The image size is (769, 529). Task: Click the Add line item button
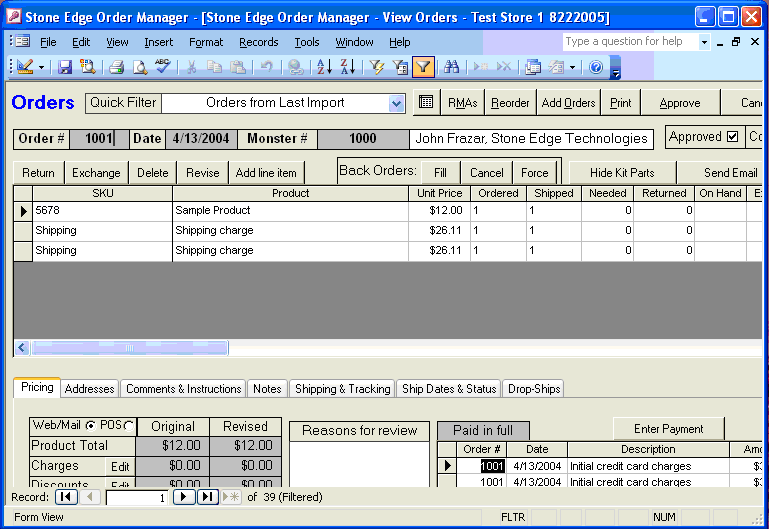point(266,173)
